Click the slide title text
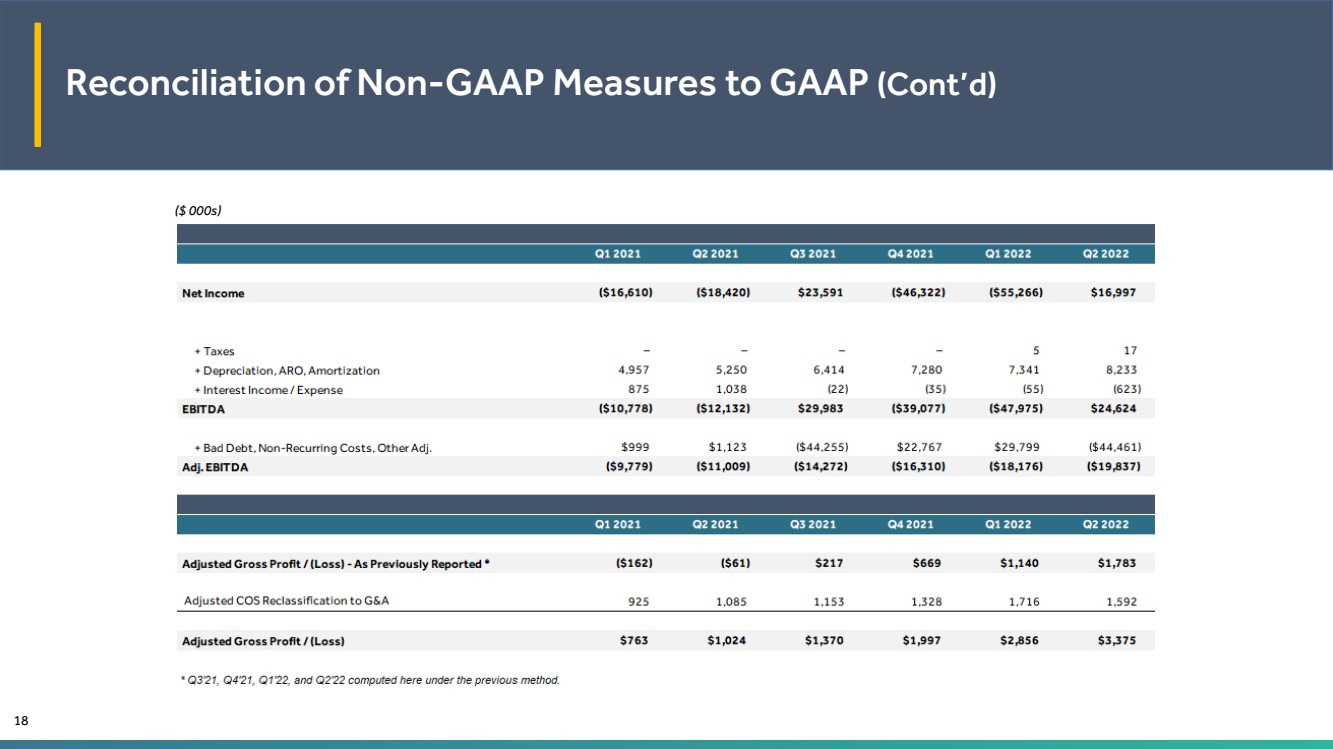Screen dimensions: 1333x749 tap(531, 85)
